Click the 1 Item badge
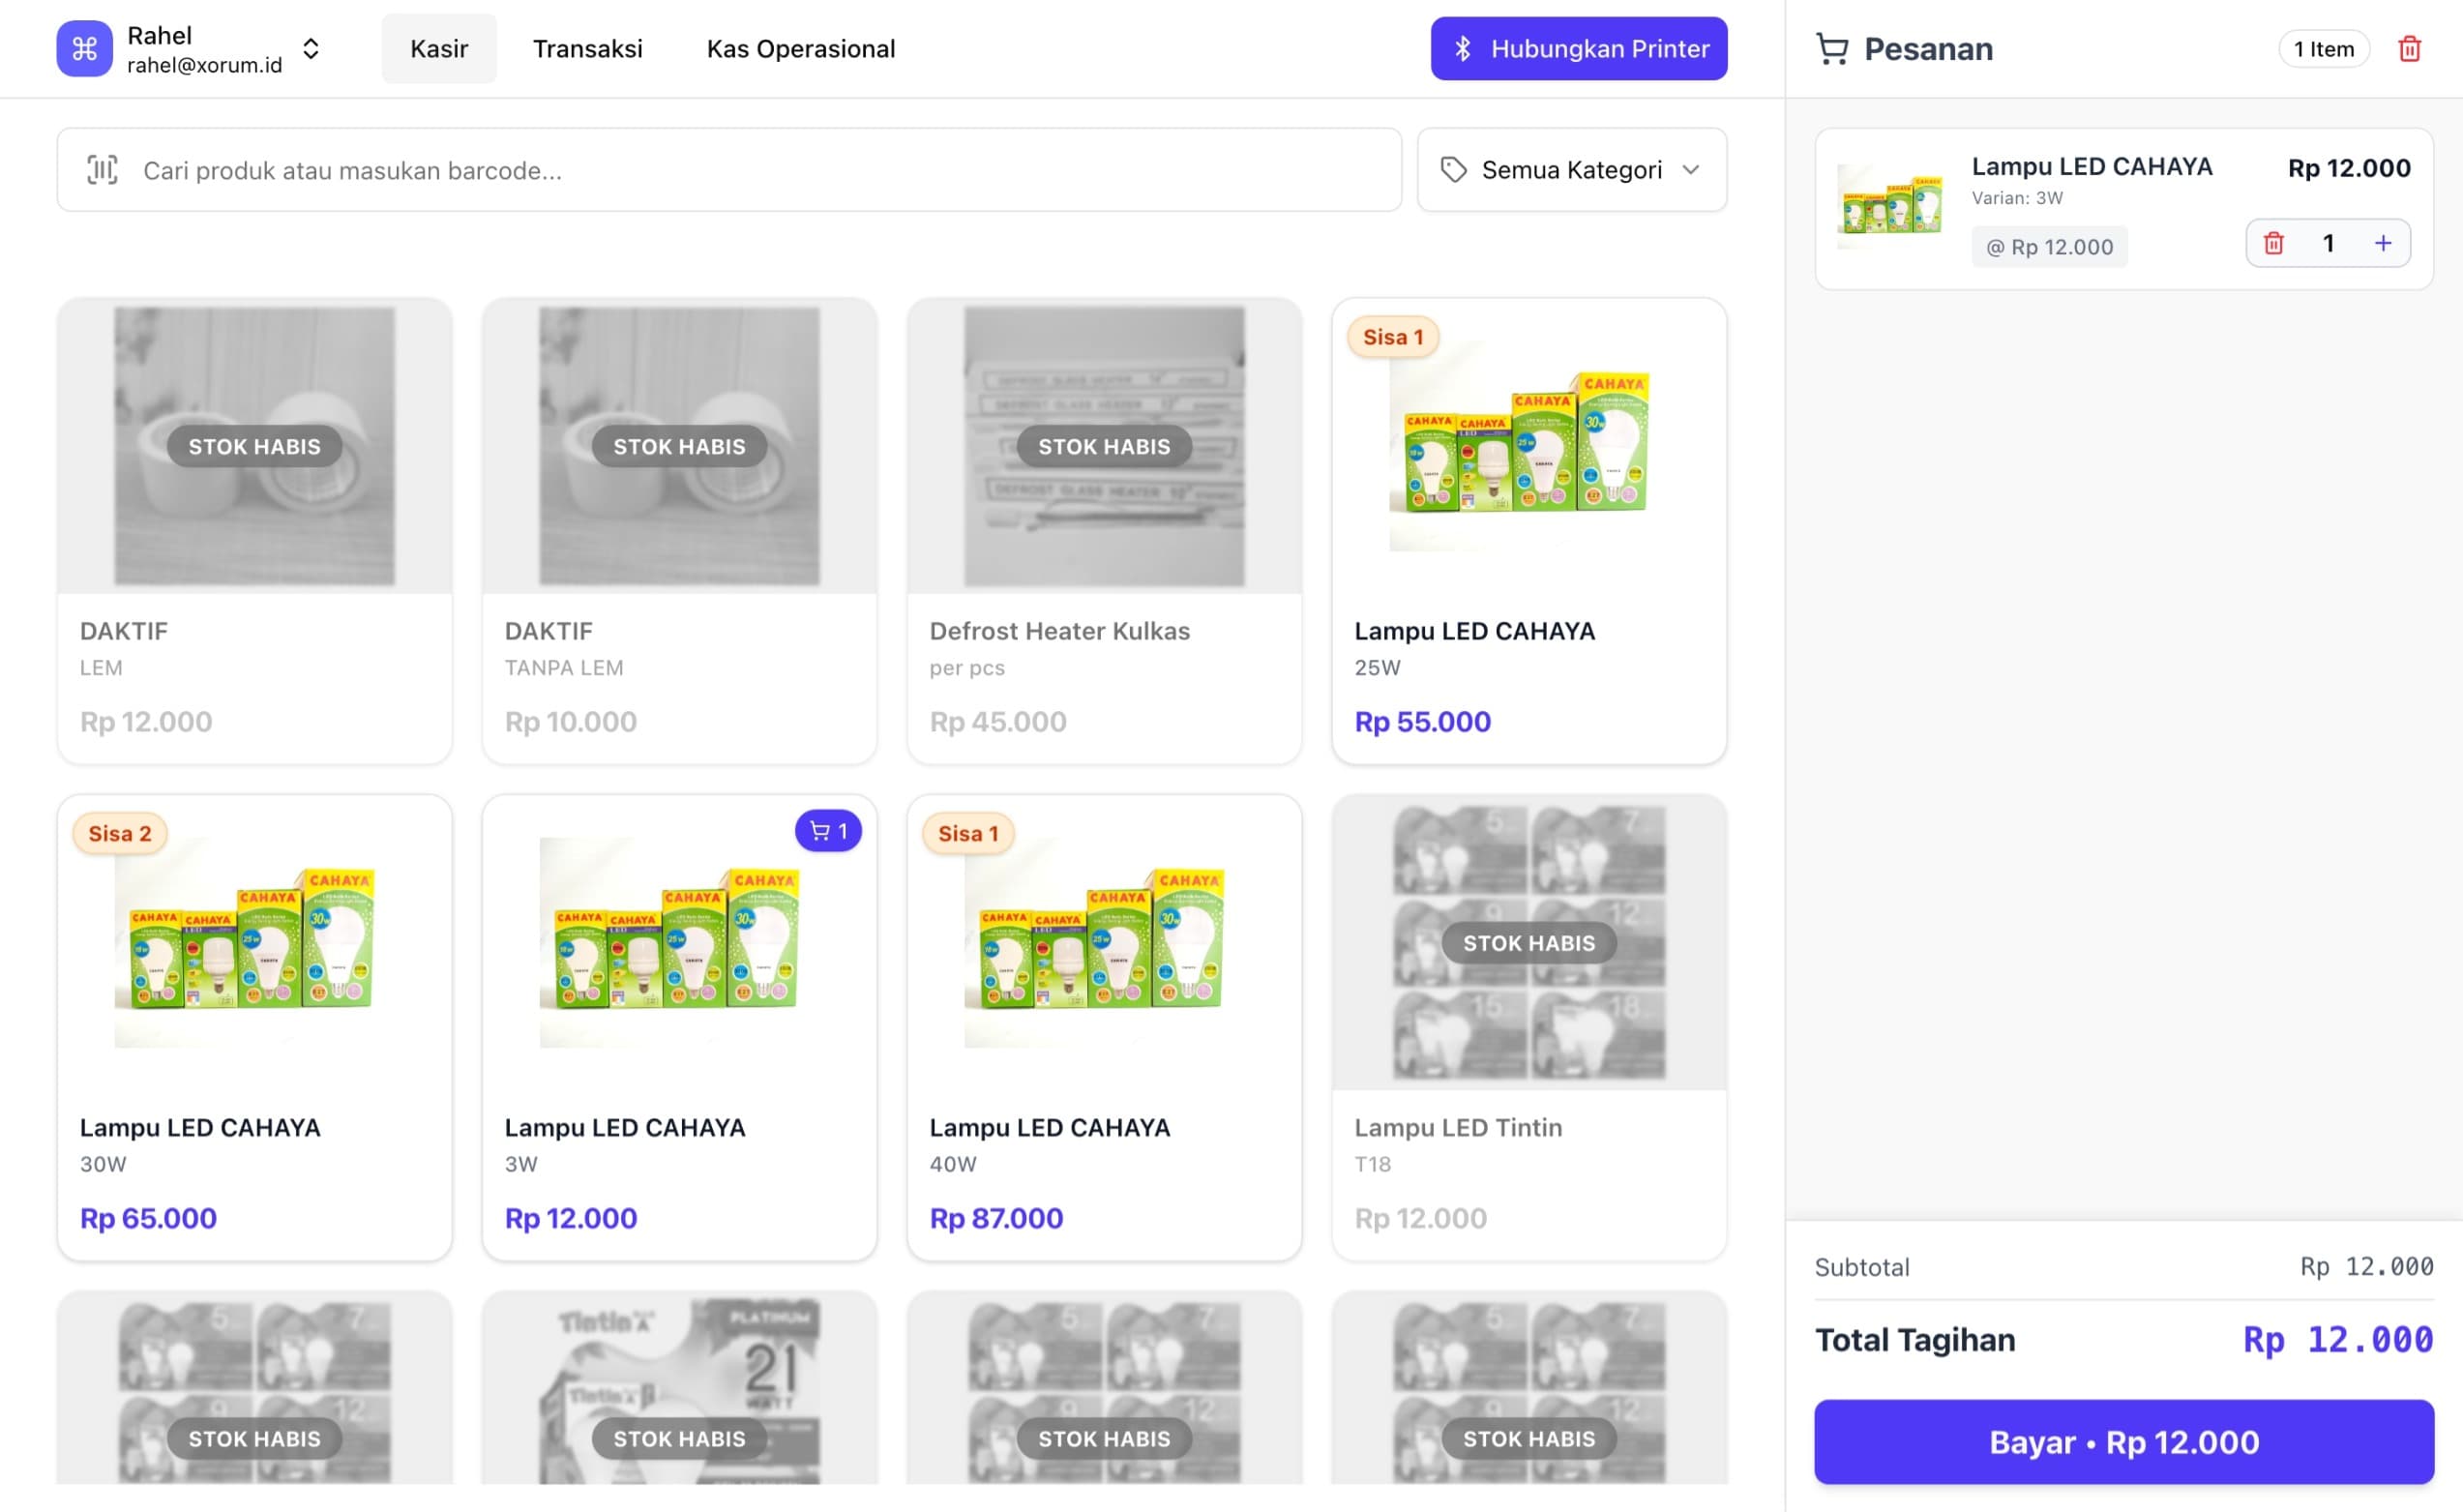This screenshot has width=2463, height=1512. point(2323,48)
